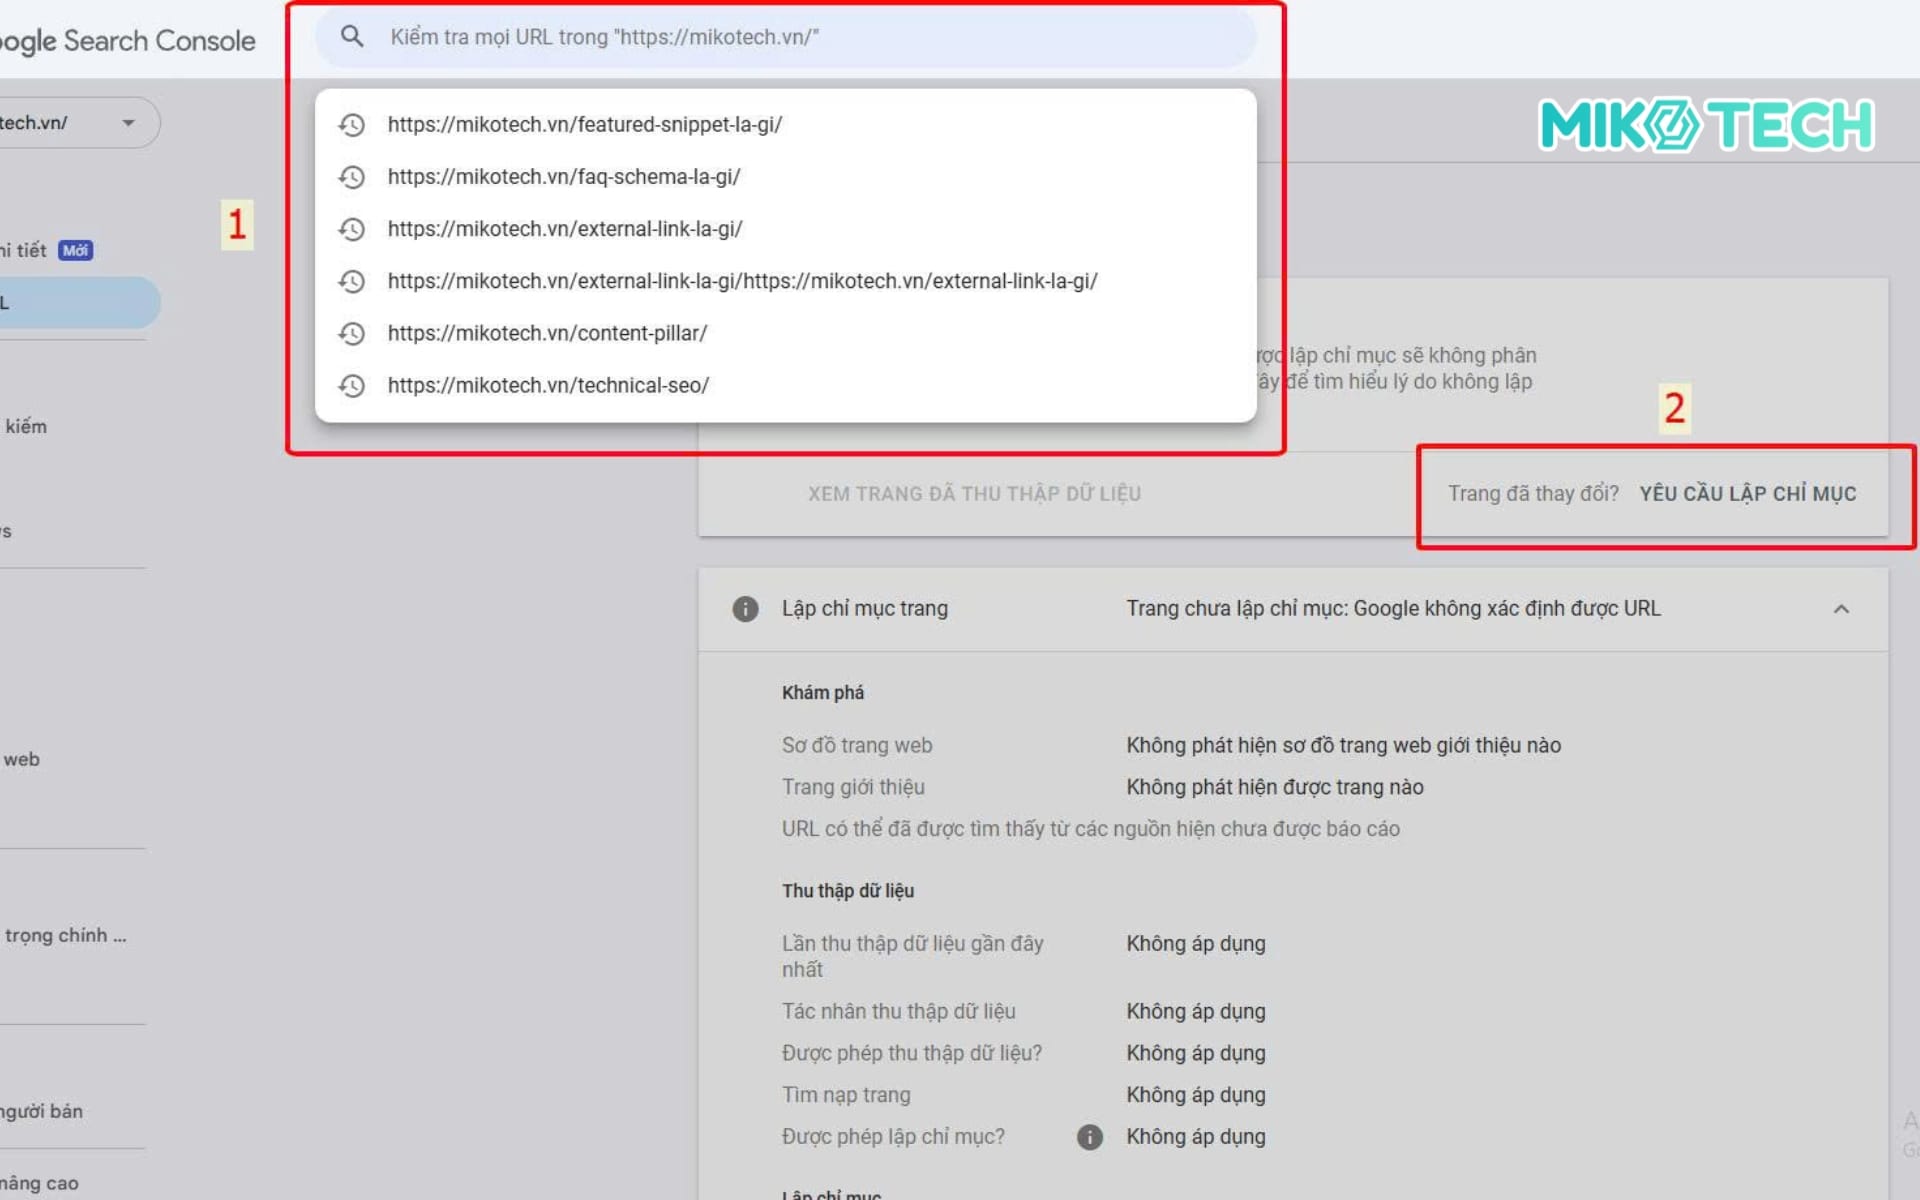Click the YÊU CẦU LẬP CHỈ MỤC button
Viewport: 1920px width, 1200px height.
(1748, 493)
